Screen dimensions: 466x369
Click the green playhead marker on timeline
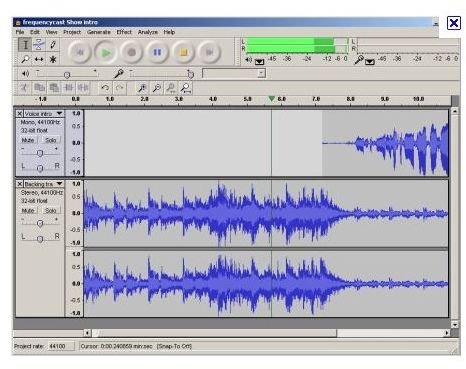point(272,98)
